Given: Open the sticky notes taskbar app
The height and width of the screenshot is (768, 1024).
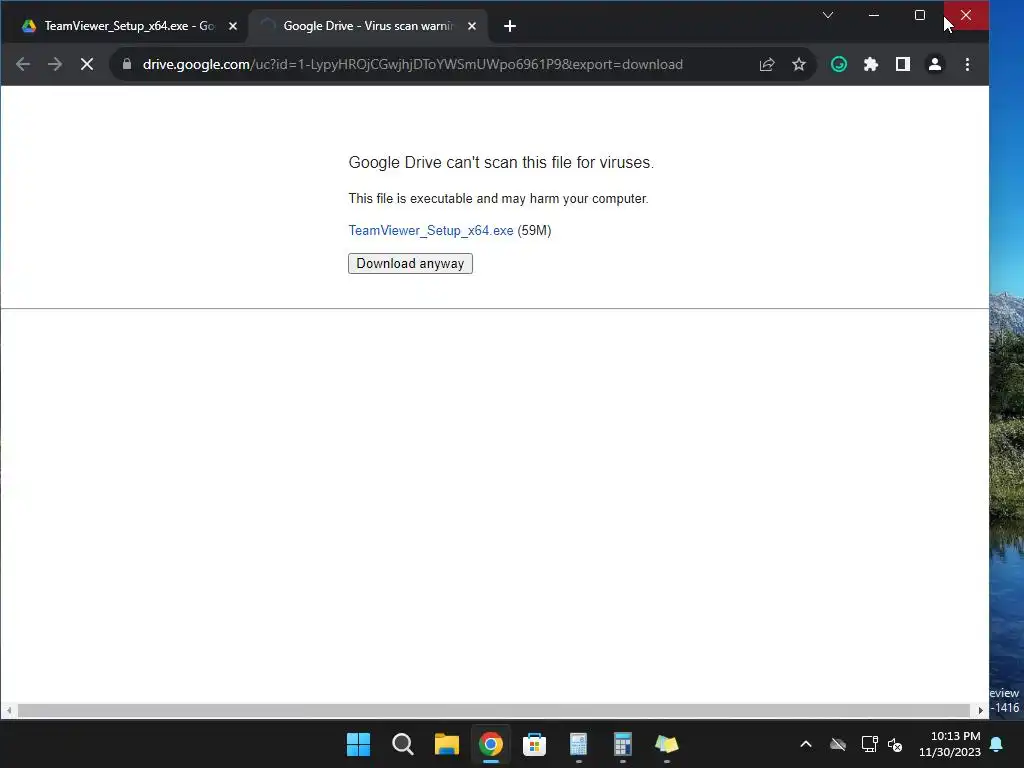Looking at the screenshot, I should [x=667, y=744].
